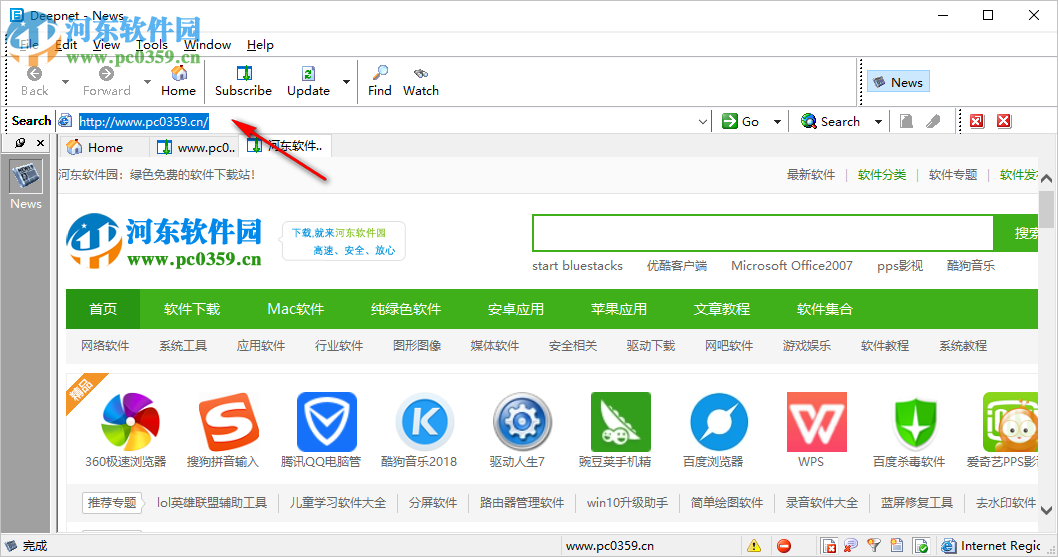Click the Search globe button
The image size is (1058, 557).
tap(830, 122)
